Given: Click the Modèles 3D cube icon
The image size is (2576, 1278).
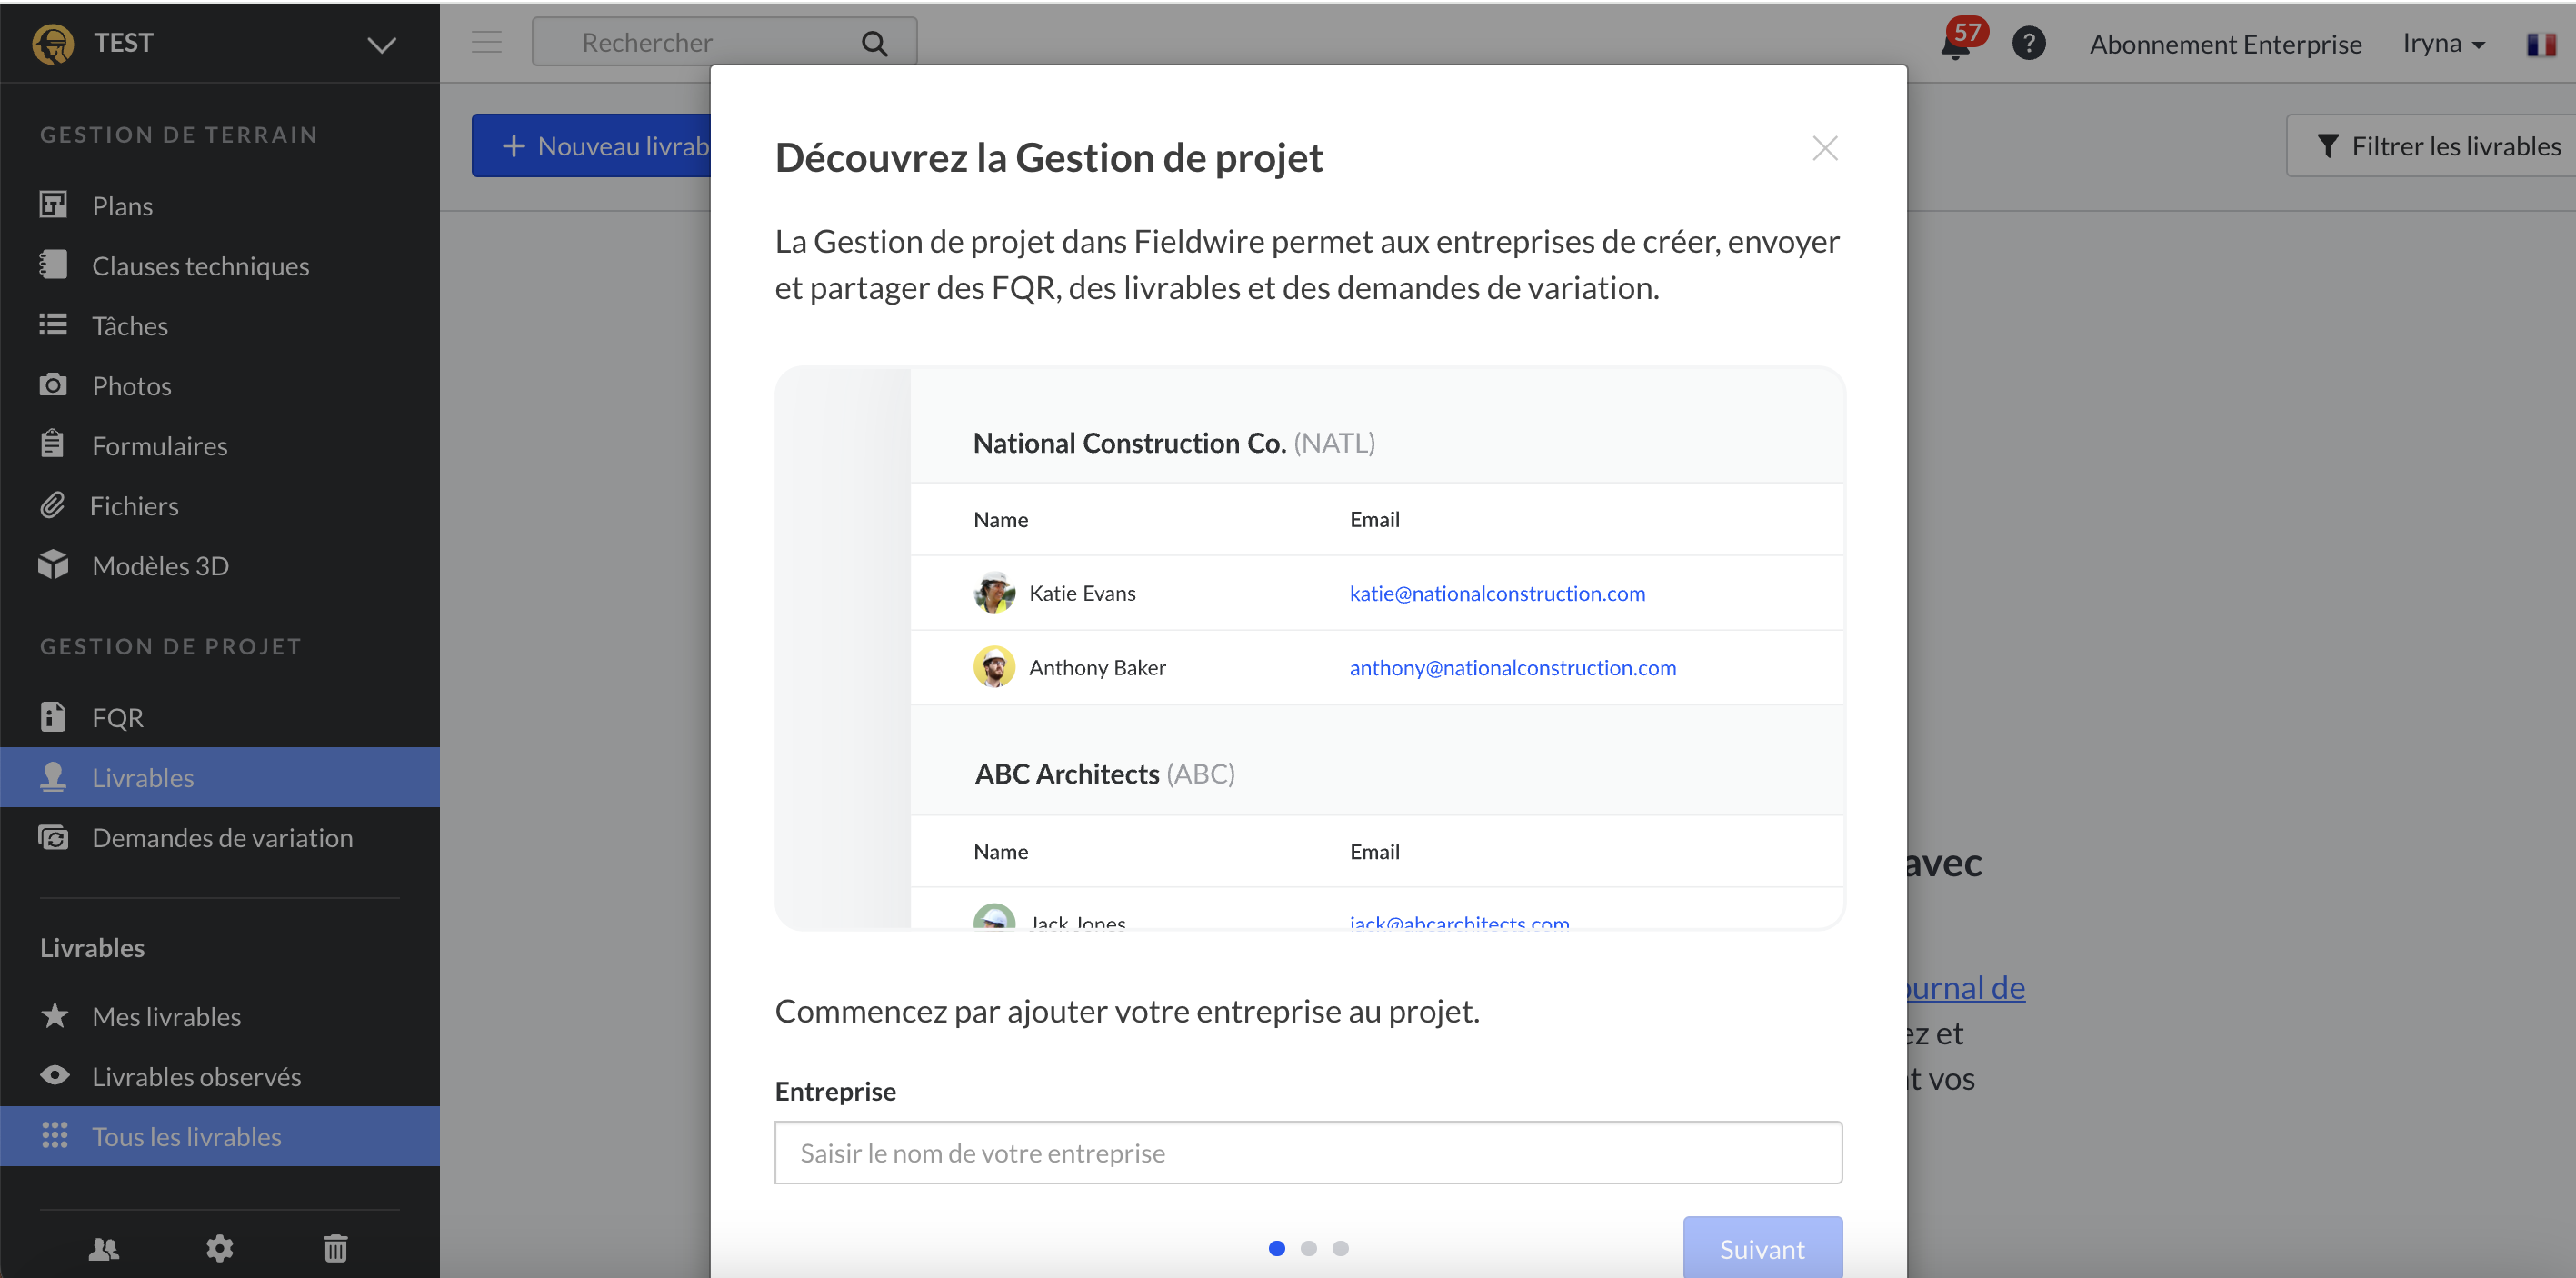Looking at the screenshot, I should (53, 565).
